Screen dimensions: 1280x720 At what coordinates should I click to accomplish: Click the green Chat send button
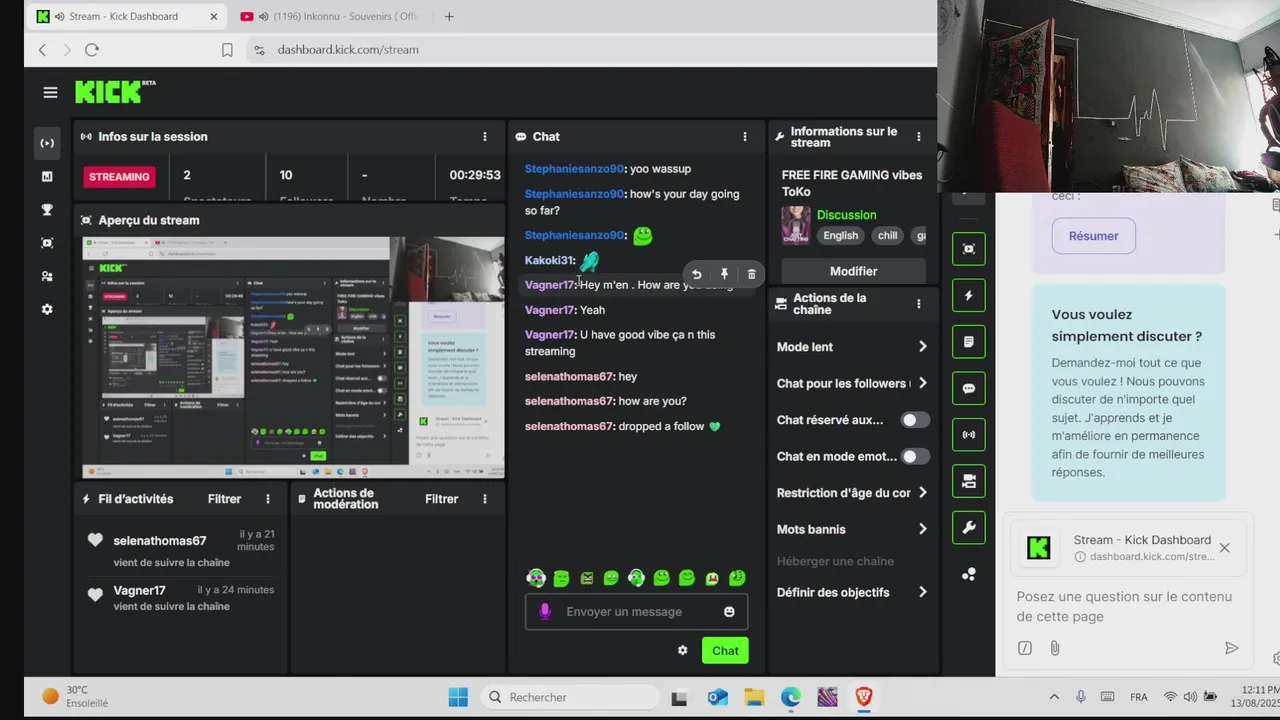tap(725, 650)
